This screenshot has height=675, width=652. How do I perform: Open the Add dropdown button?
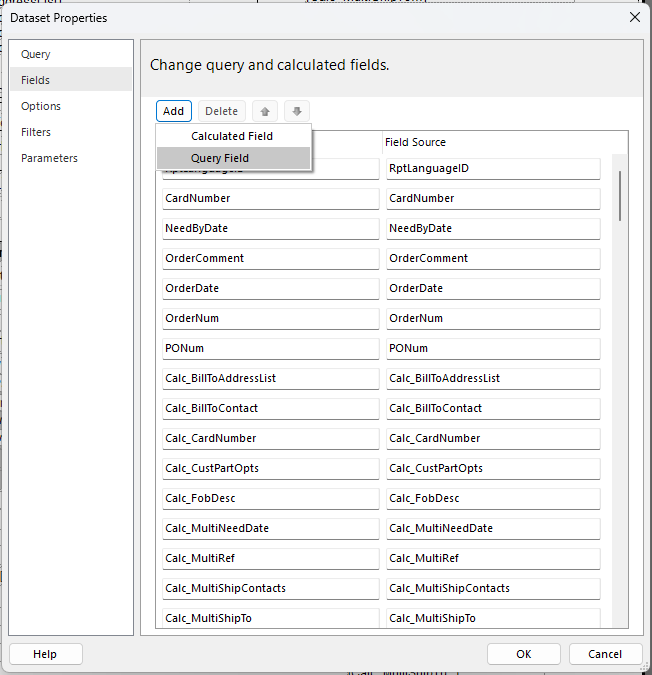173,112
